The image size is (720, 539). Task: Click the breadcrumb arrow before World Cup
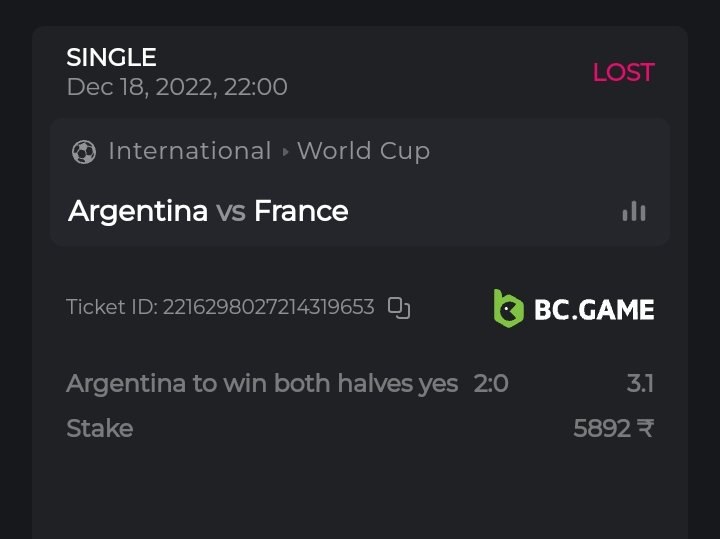(286, 152)
